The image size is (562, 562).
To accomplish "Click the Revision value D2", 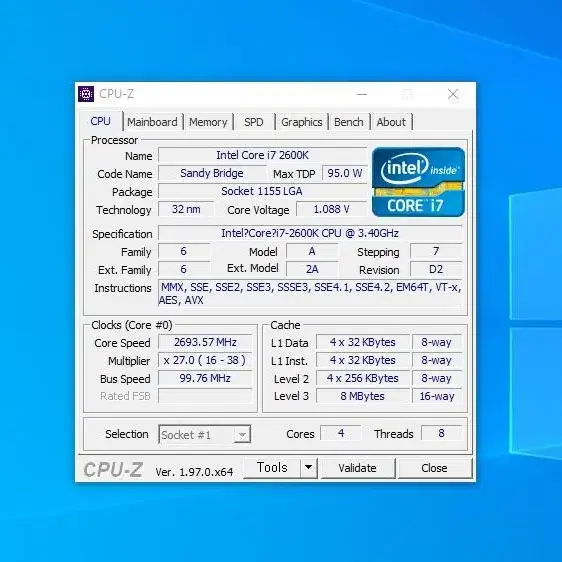I will (x=436, y=269).
